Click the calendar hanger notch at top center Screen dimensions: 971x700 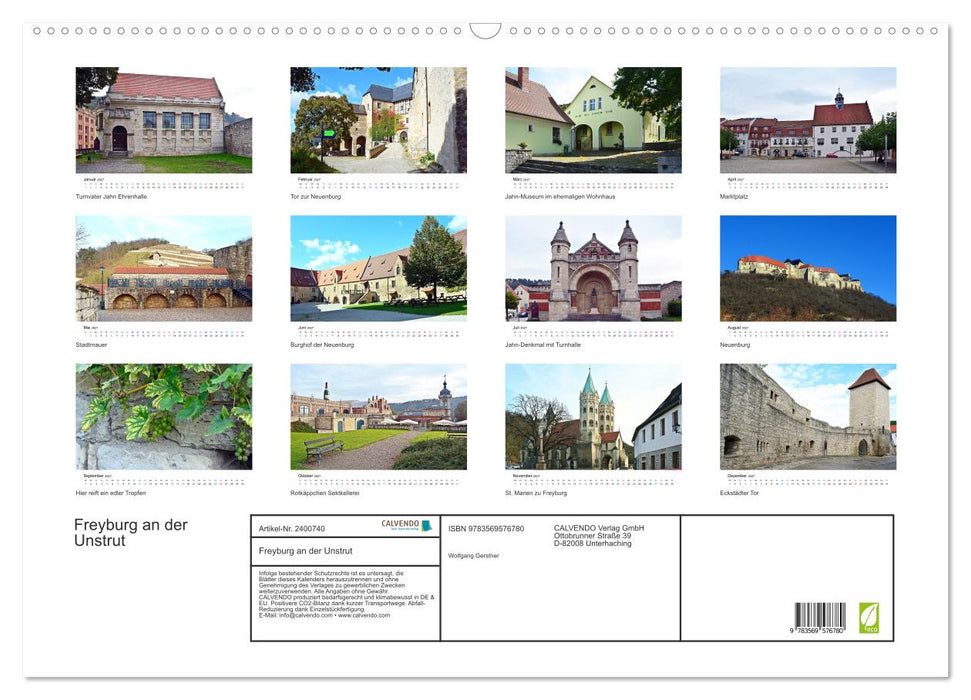(486, 31)
